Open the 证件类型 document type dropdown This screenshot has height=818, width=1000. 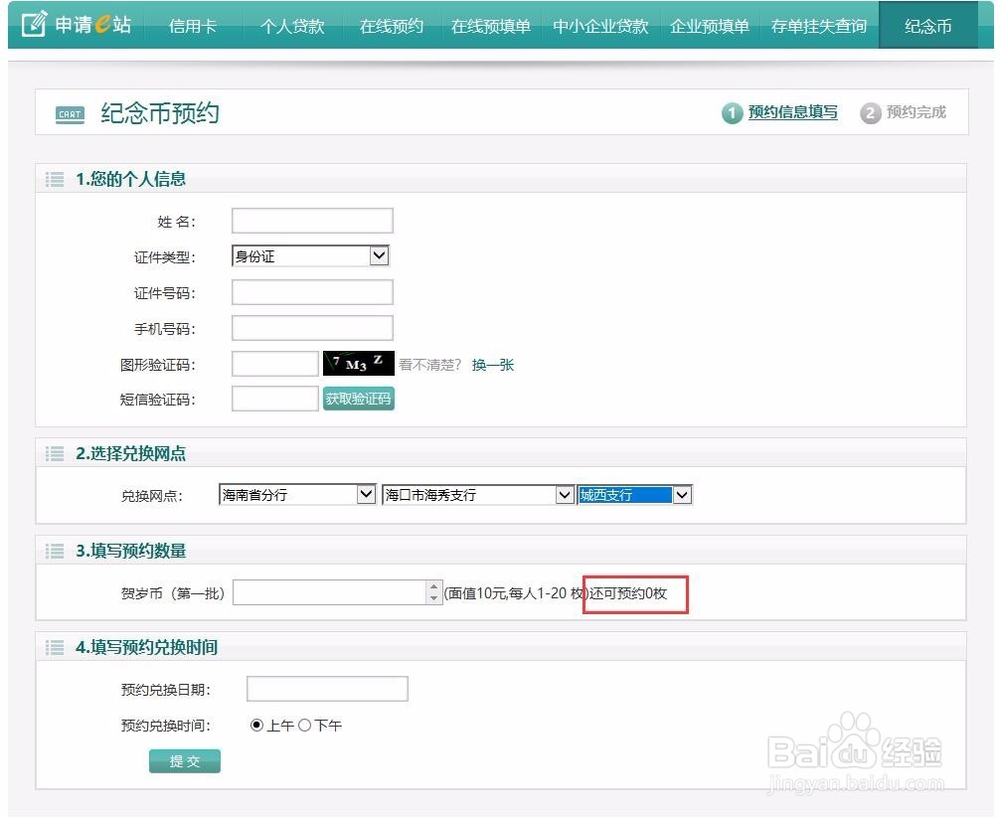point(379,255)
